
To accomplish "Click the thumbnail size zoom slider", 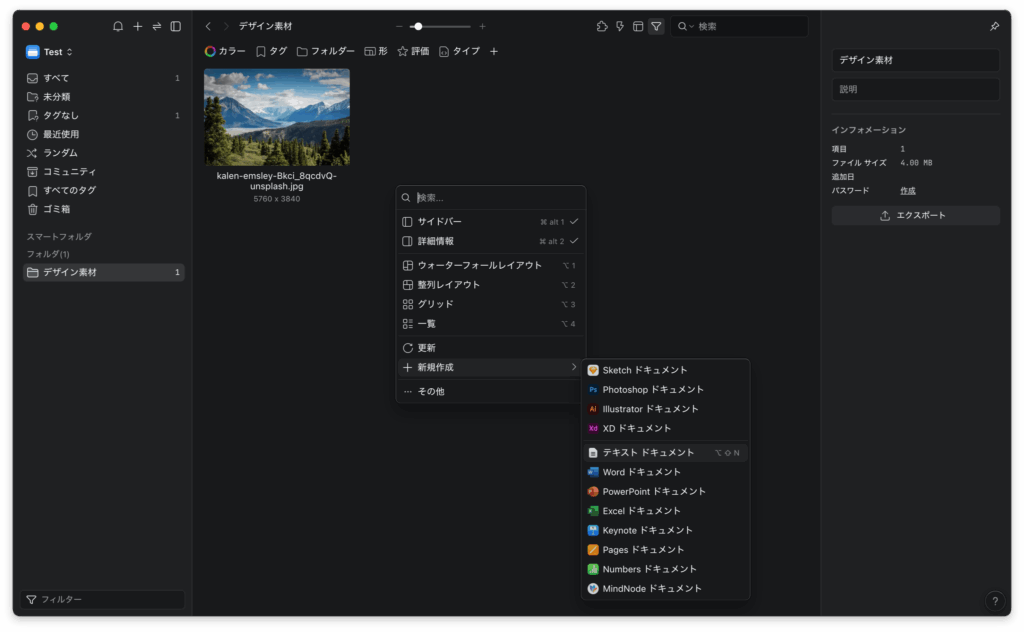I will 440,26.
